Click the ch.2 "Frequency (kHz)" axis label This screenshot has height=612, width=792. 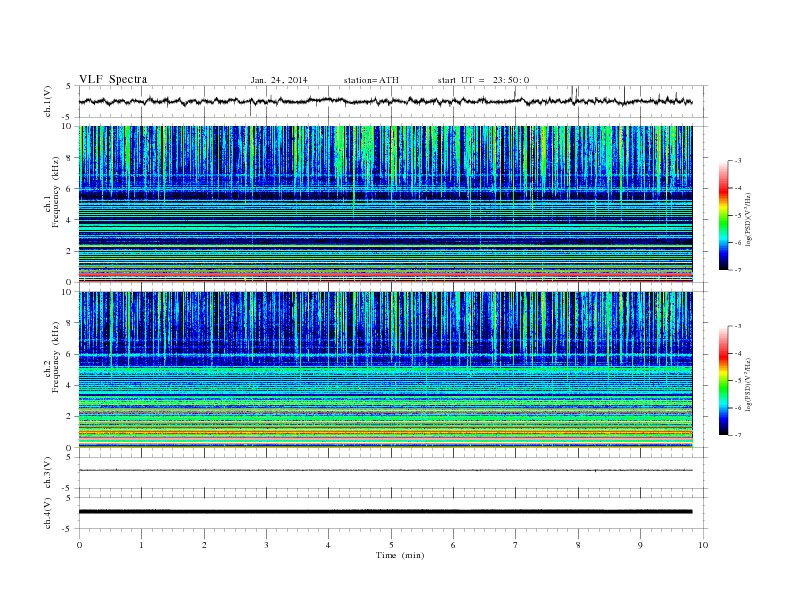55,357
